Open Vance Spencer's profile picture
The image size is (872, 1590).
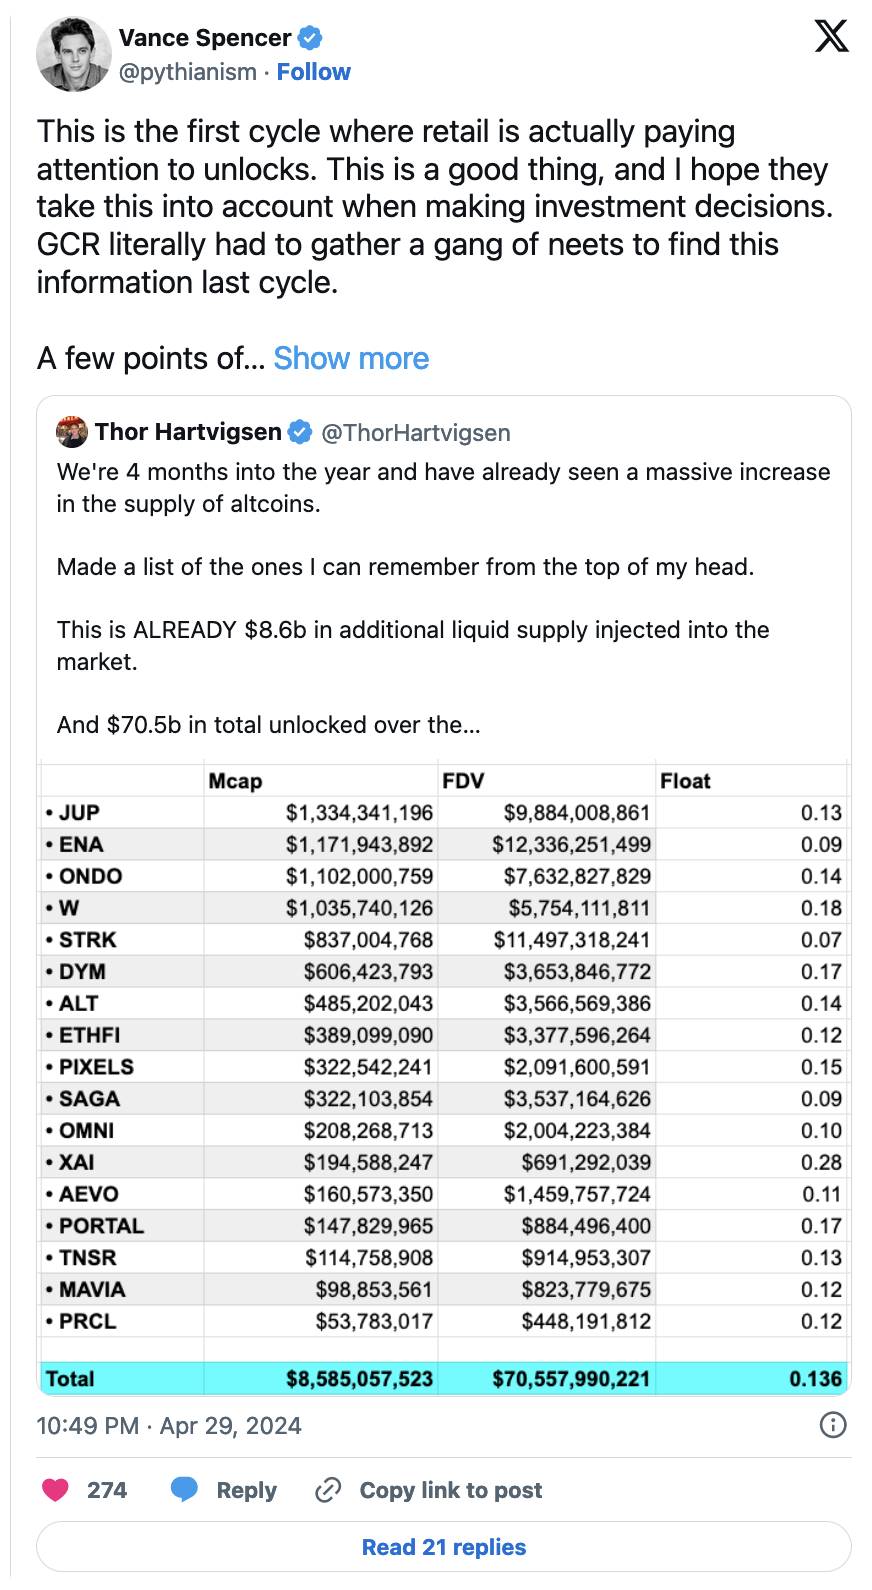point(72,54)
